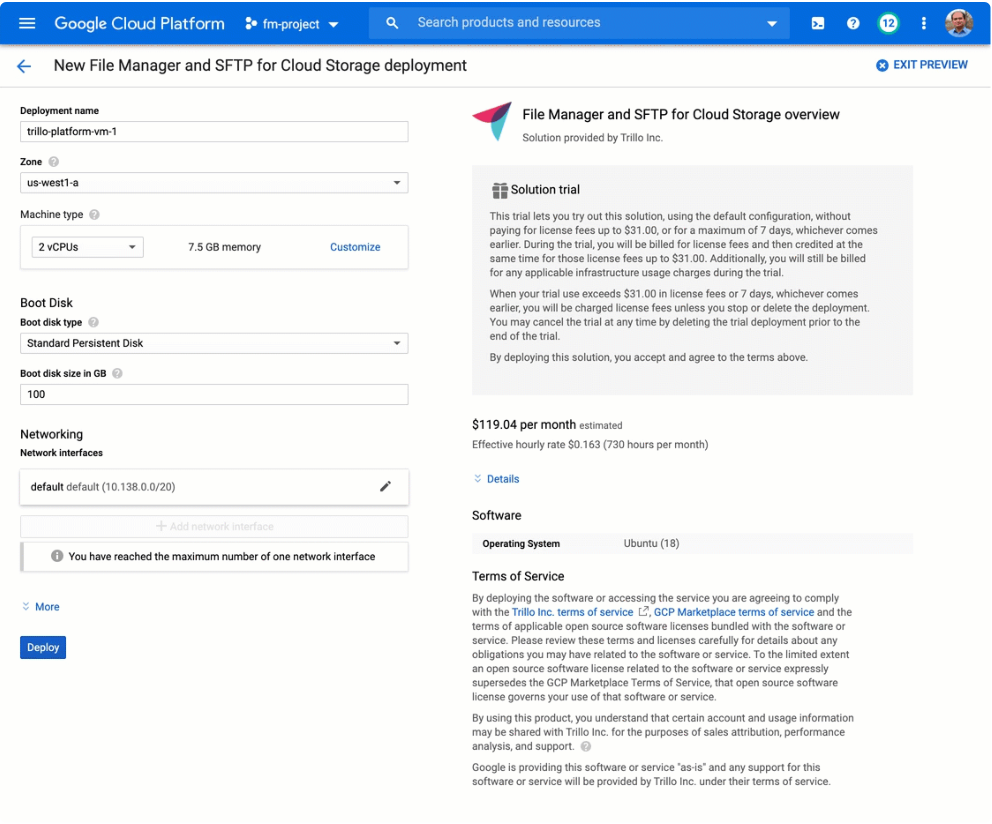Open the Zone us-west1-a dropdown
Screen dimensions: 992x824
(214, 183)
